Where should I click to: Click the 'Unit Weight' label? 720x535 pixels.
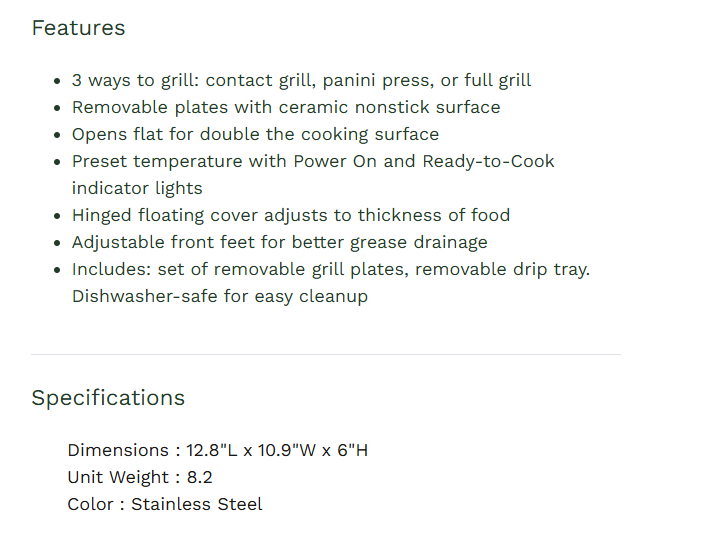[118, 477]
